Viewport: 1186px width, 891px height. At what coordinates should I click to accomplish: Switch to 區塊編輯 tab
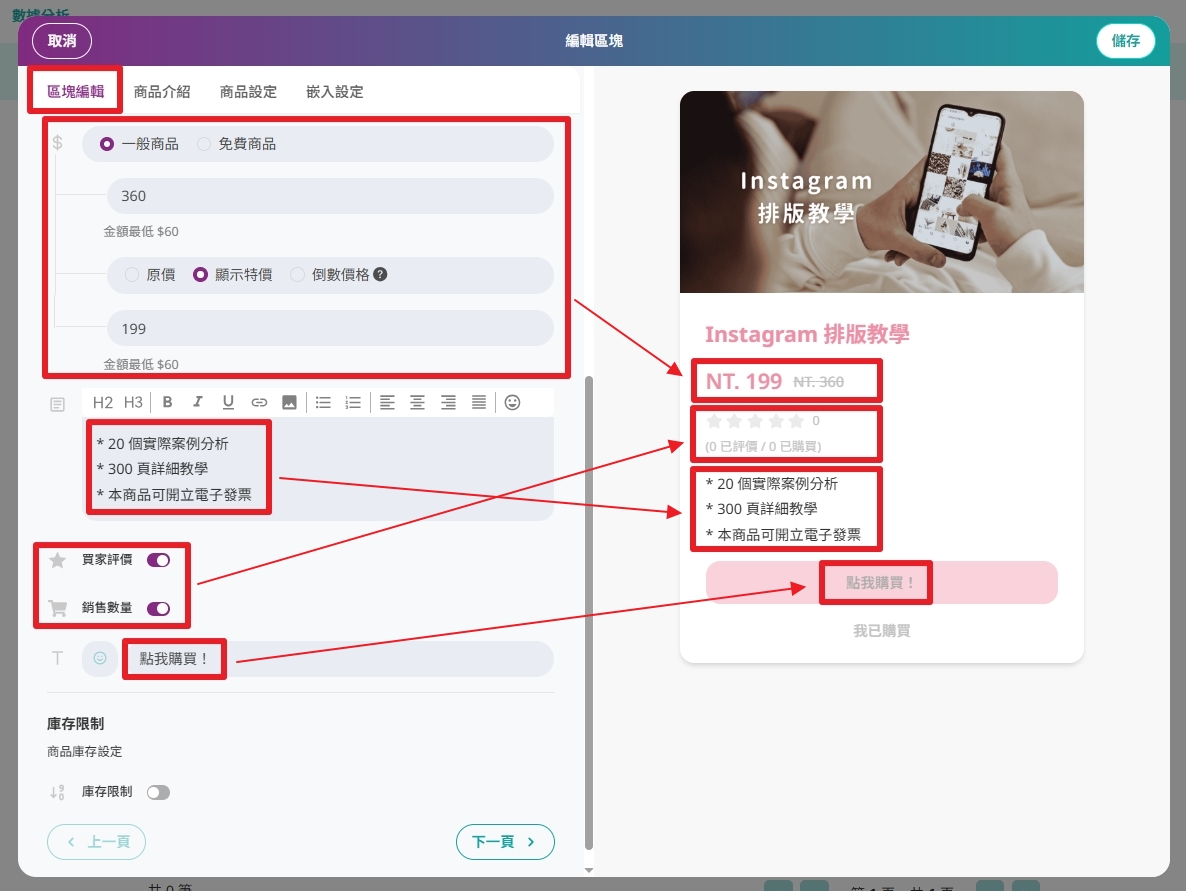tap(76, 92)
